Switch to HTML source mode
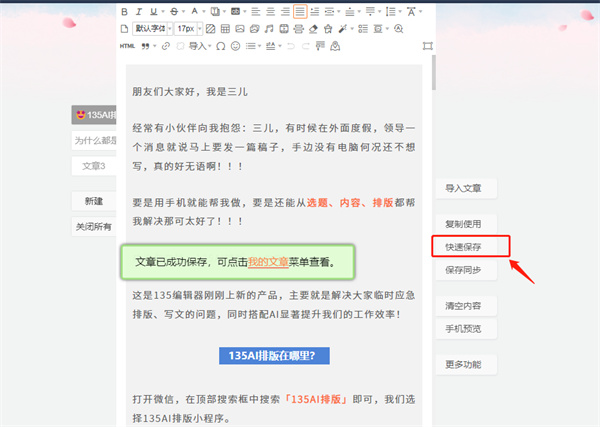 coord(127,46)
